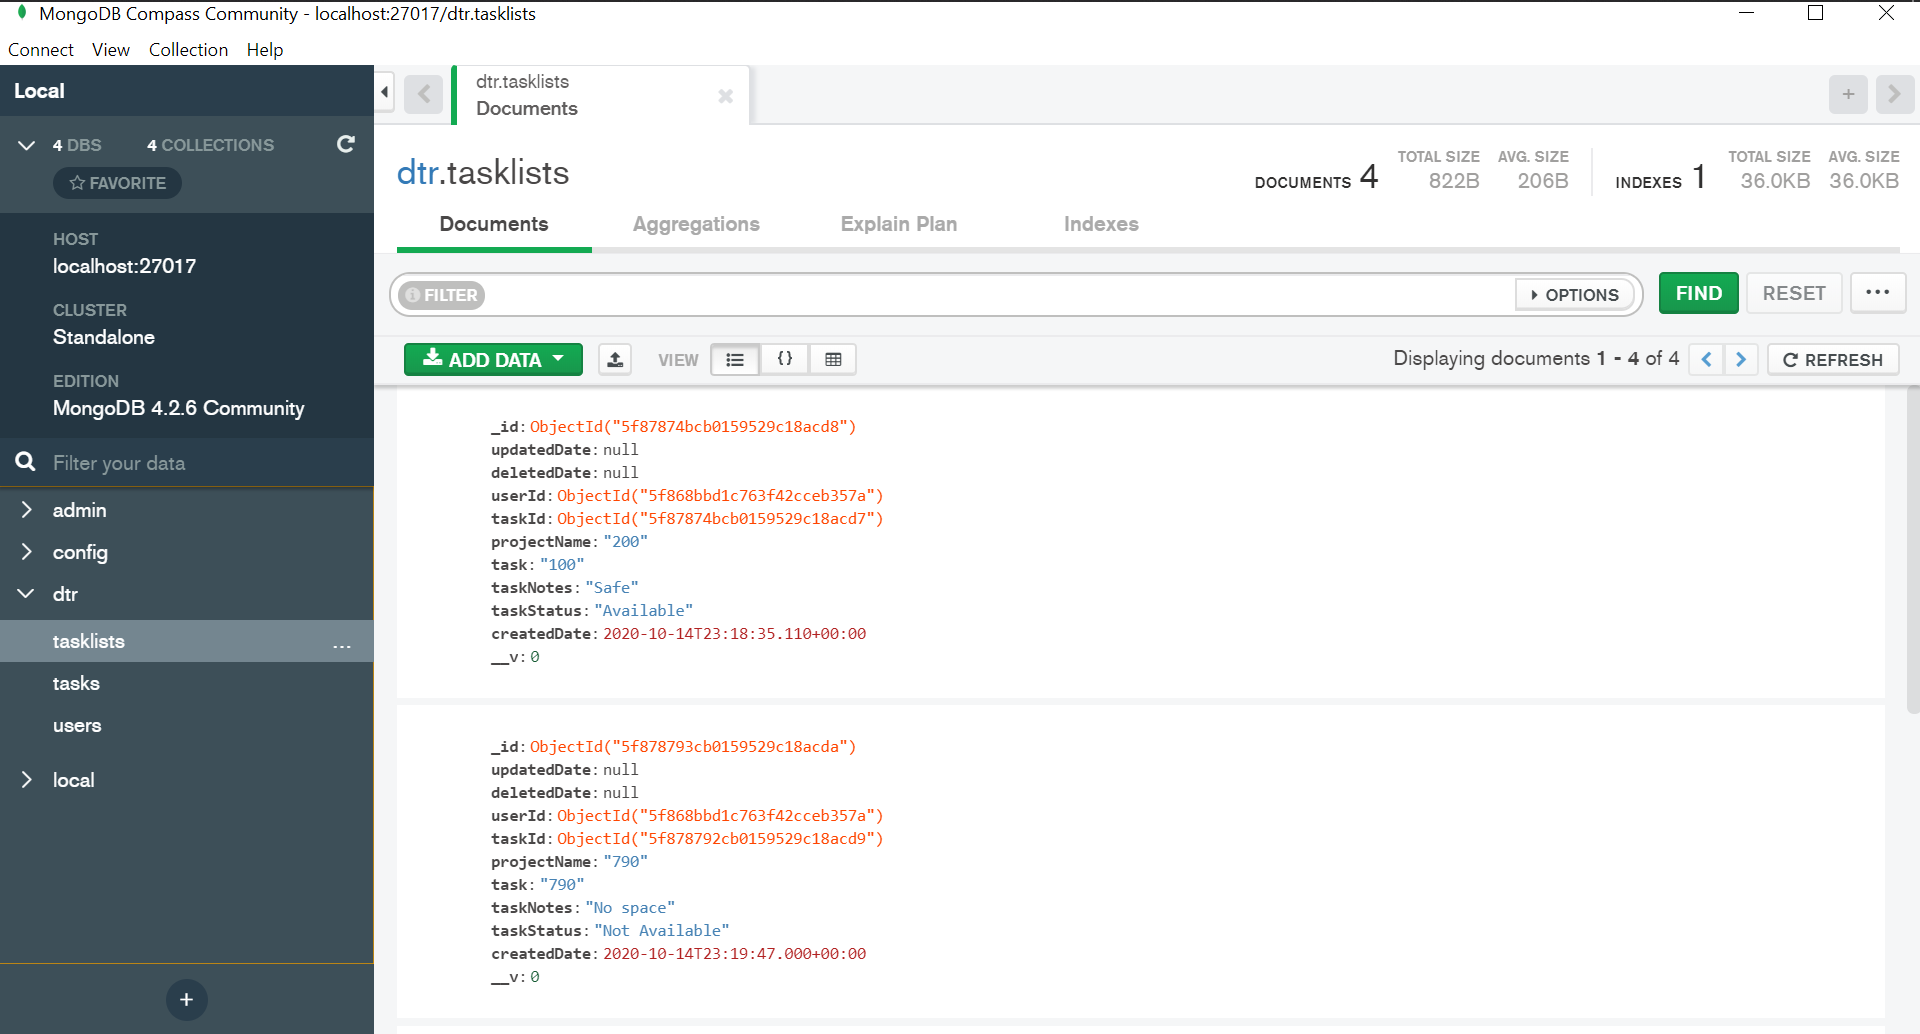
Task: Switch document display to table view
Action: point(834,359)
